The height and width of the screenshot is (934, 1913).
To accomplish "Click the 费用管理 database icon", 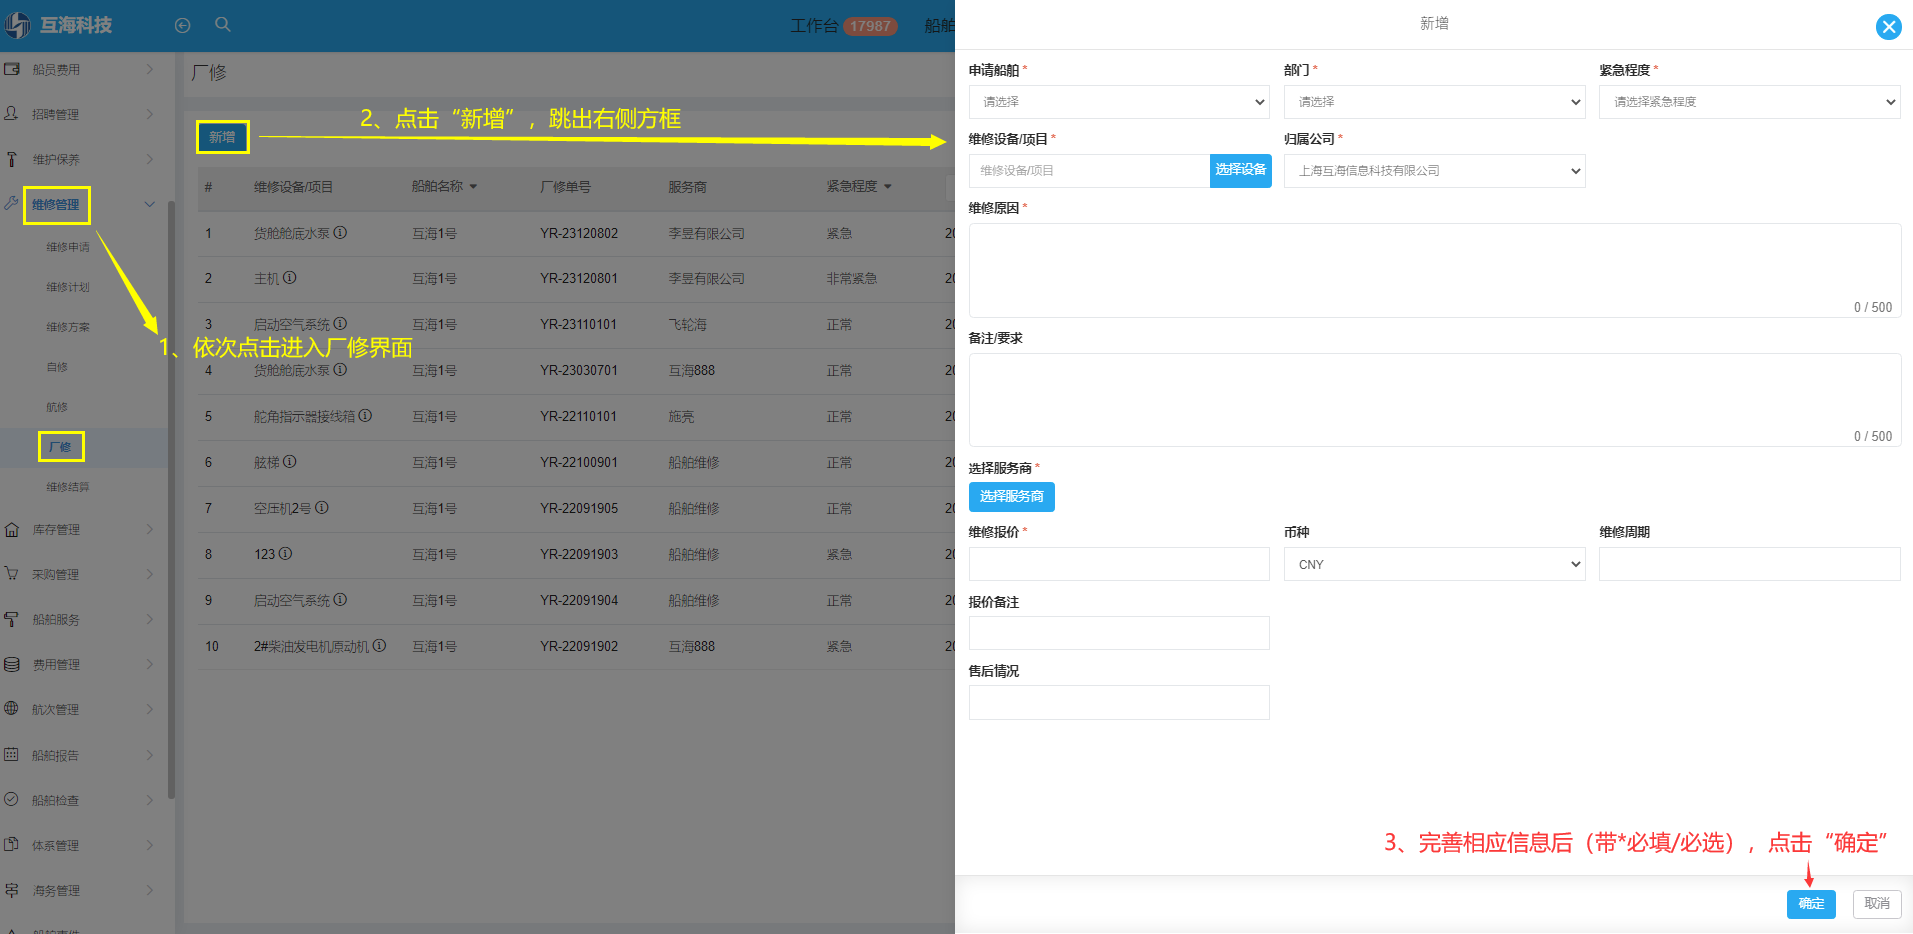I will [12, 664].
